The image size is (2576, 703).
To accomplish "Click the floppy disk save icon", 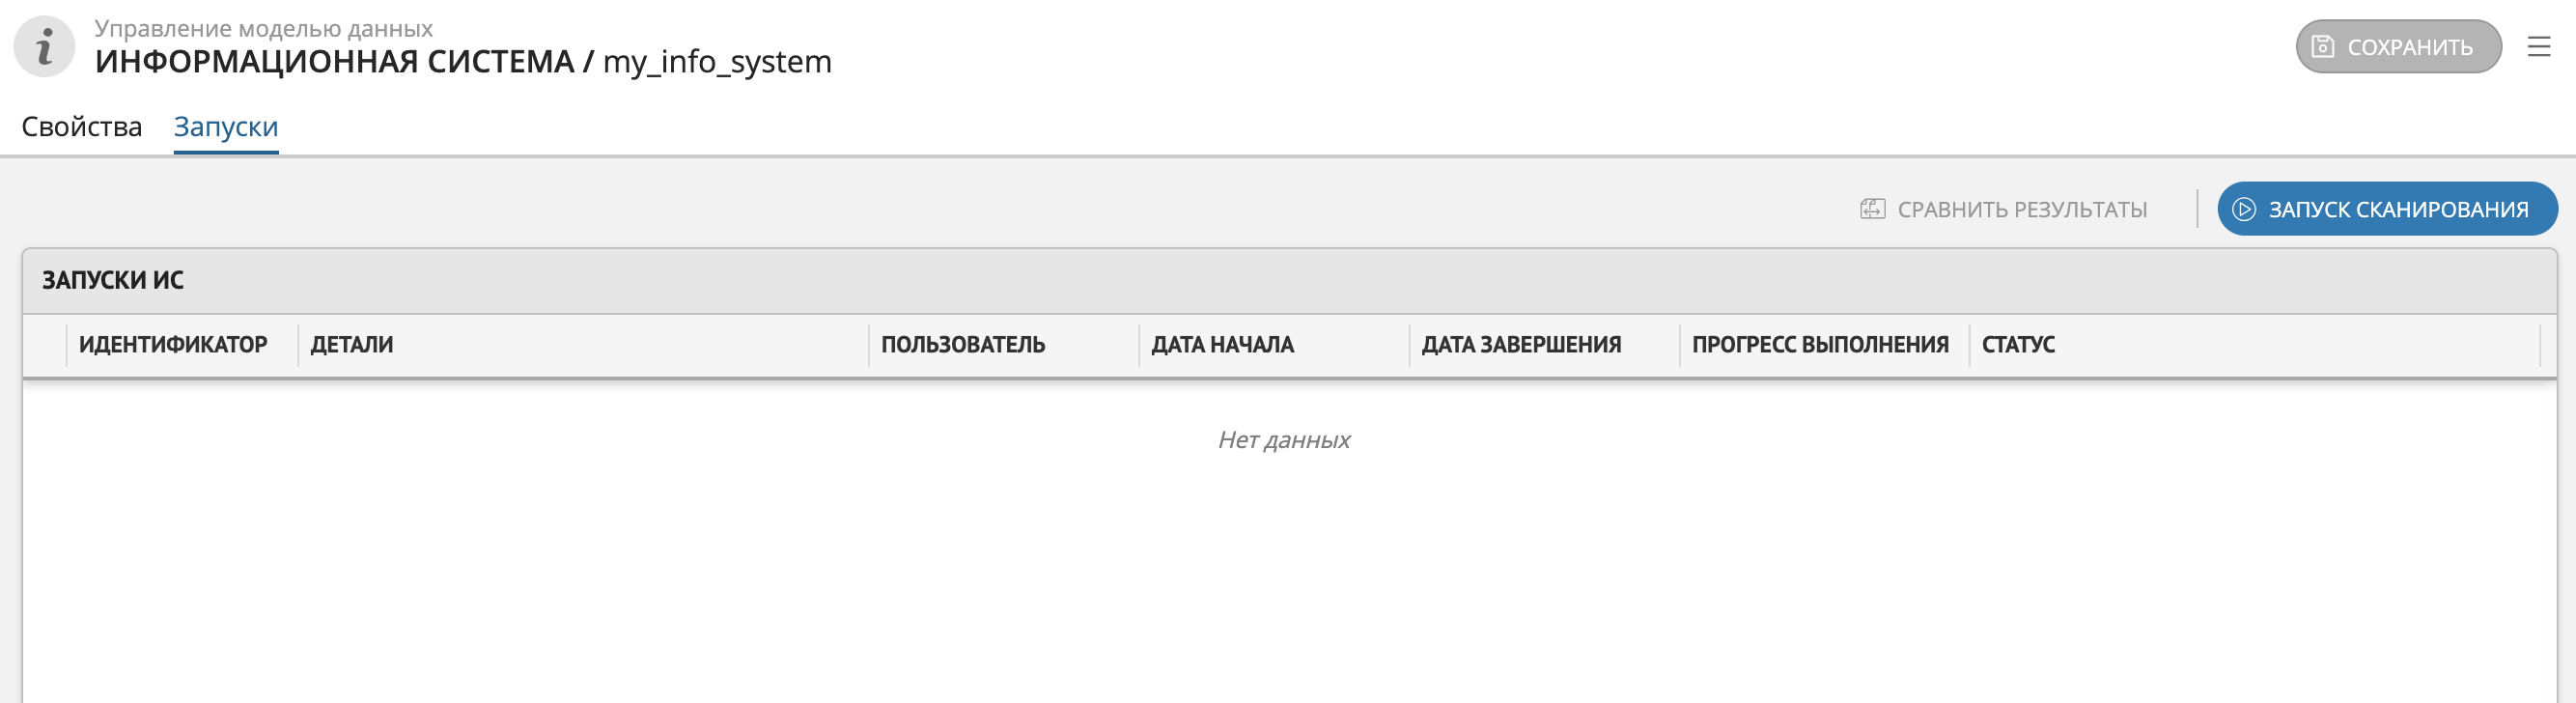I will point(2322,47).
